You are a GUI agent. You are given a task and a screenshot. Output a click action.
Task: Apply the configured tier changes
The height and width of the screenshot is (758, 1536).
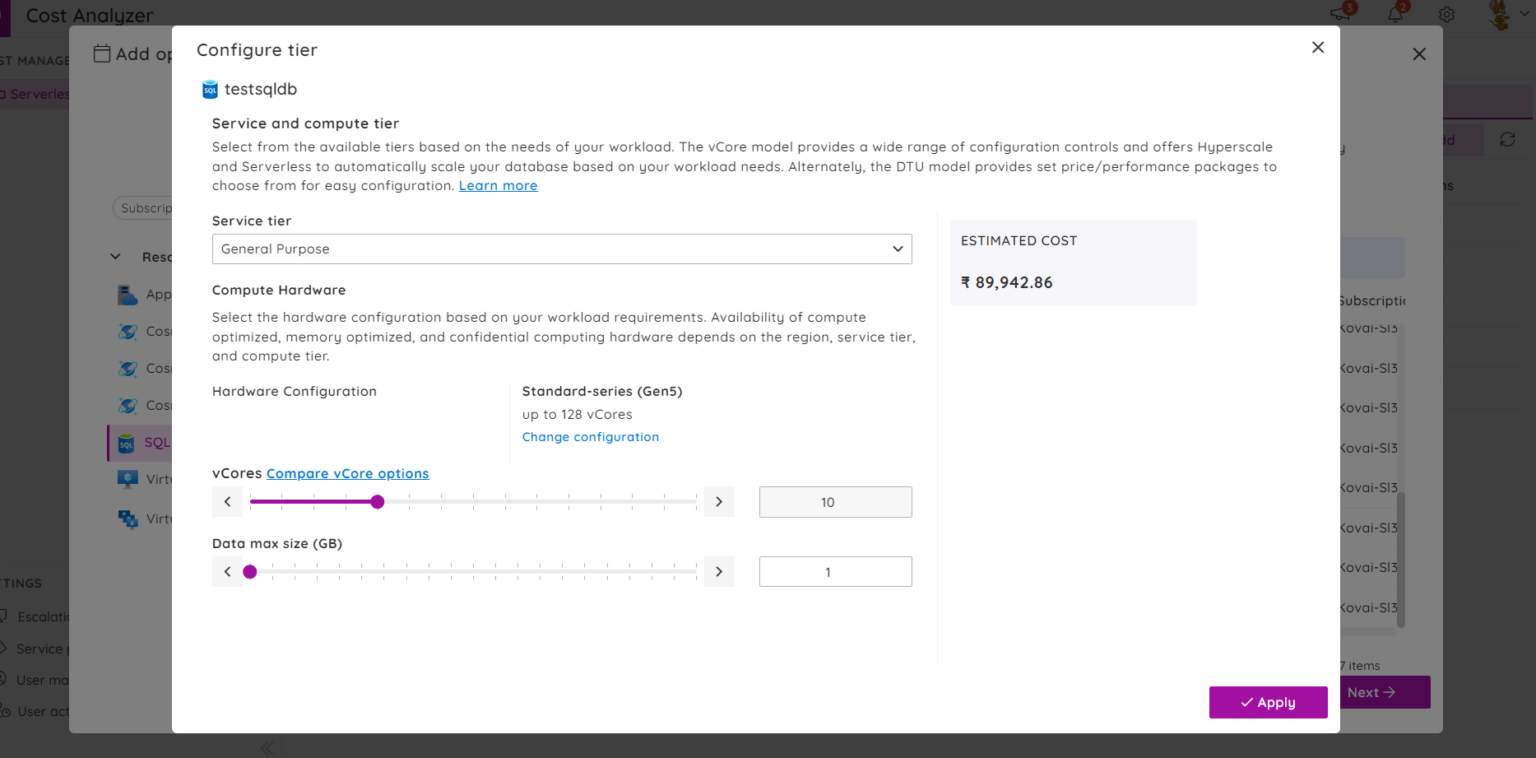(x=1268, y=702)
